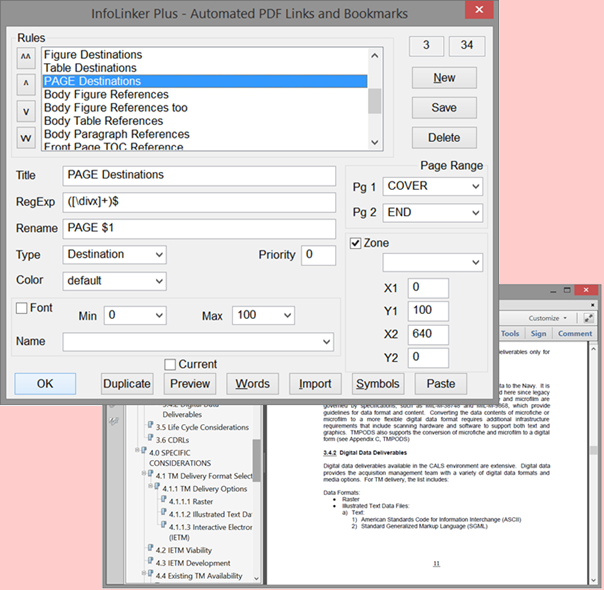Image resolution: width=604 pixels, height=590 pixels.
Task: Click the Paste button
Action: pos(441,384)
